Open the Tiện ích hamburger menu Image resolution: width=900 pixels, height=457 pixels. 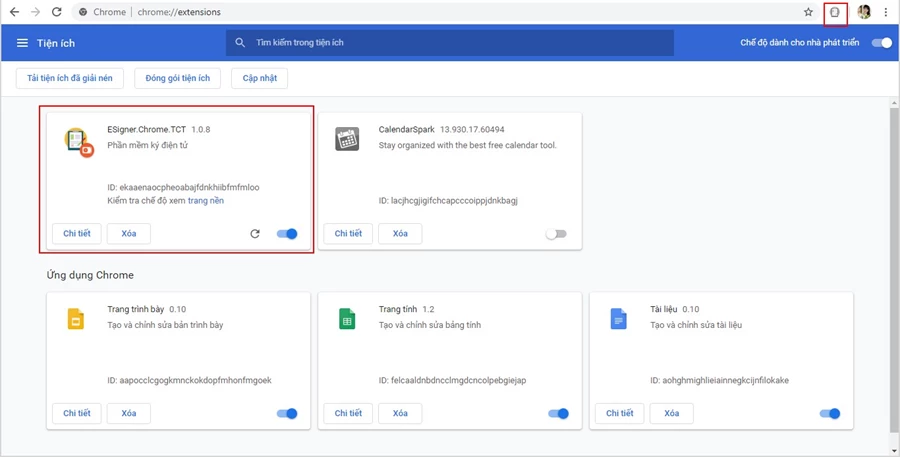(22, 43)
